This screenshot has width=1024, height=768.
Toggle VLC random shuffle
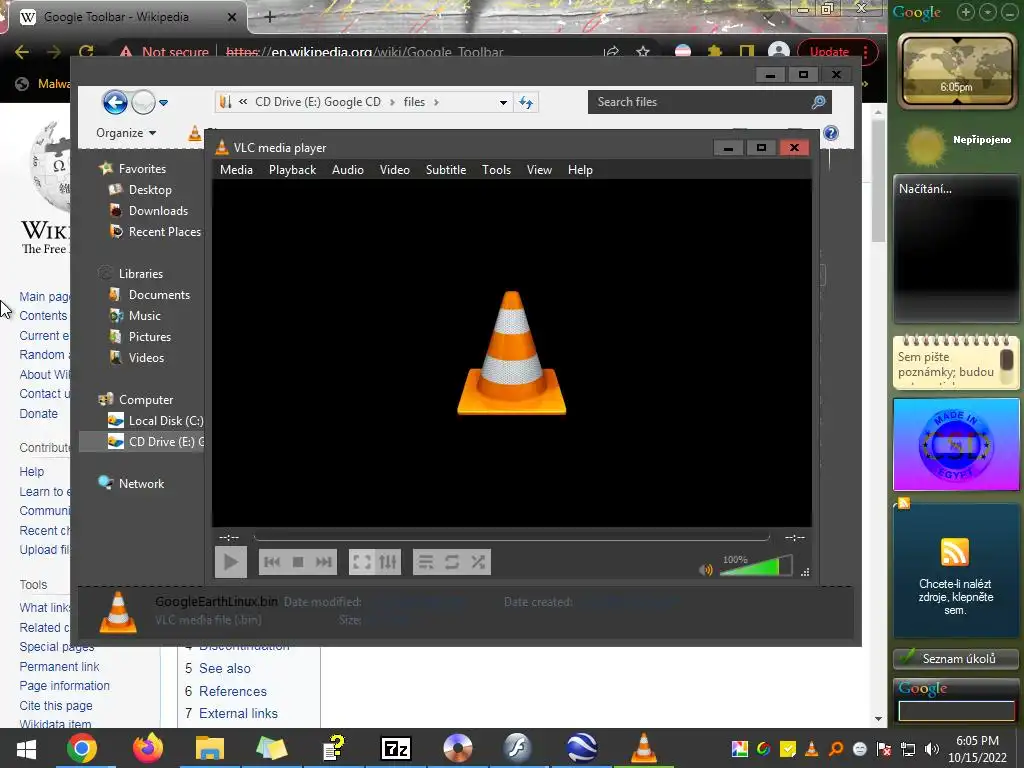click(x=477, y=562)
